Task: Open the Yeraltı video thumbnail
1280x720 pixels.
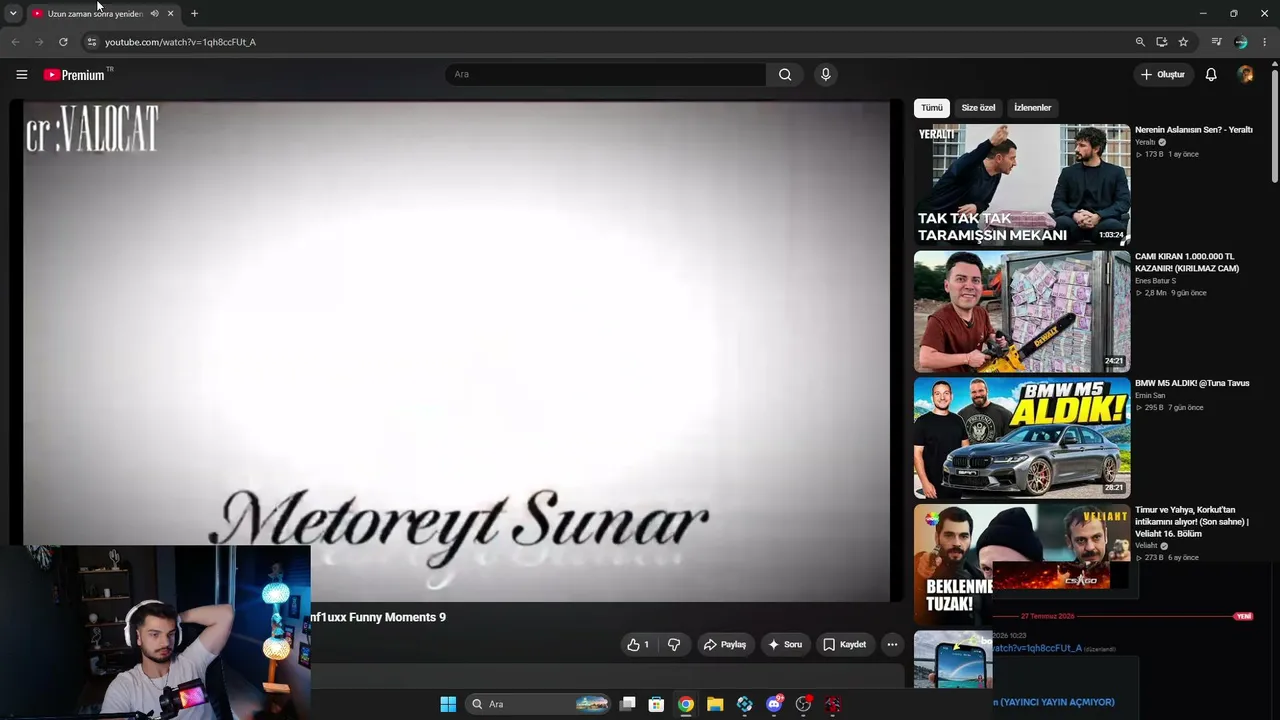Action: (1022, 185)
